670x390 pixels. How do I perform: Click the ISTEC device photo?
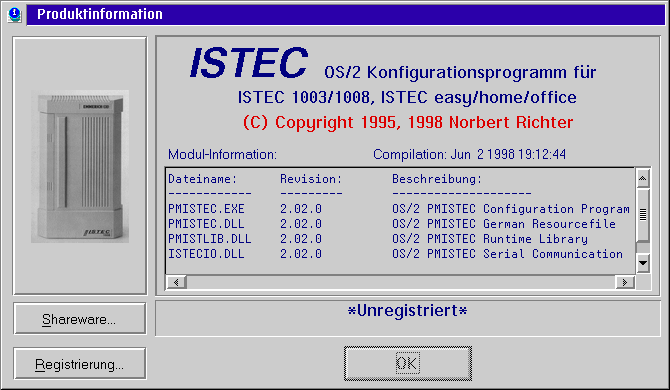pos(80,166)
